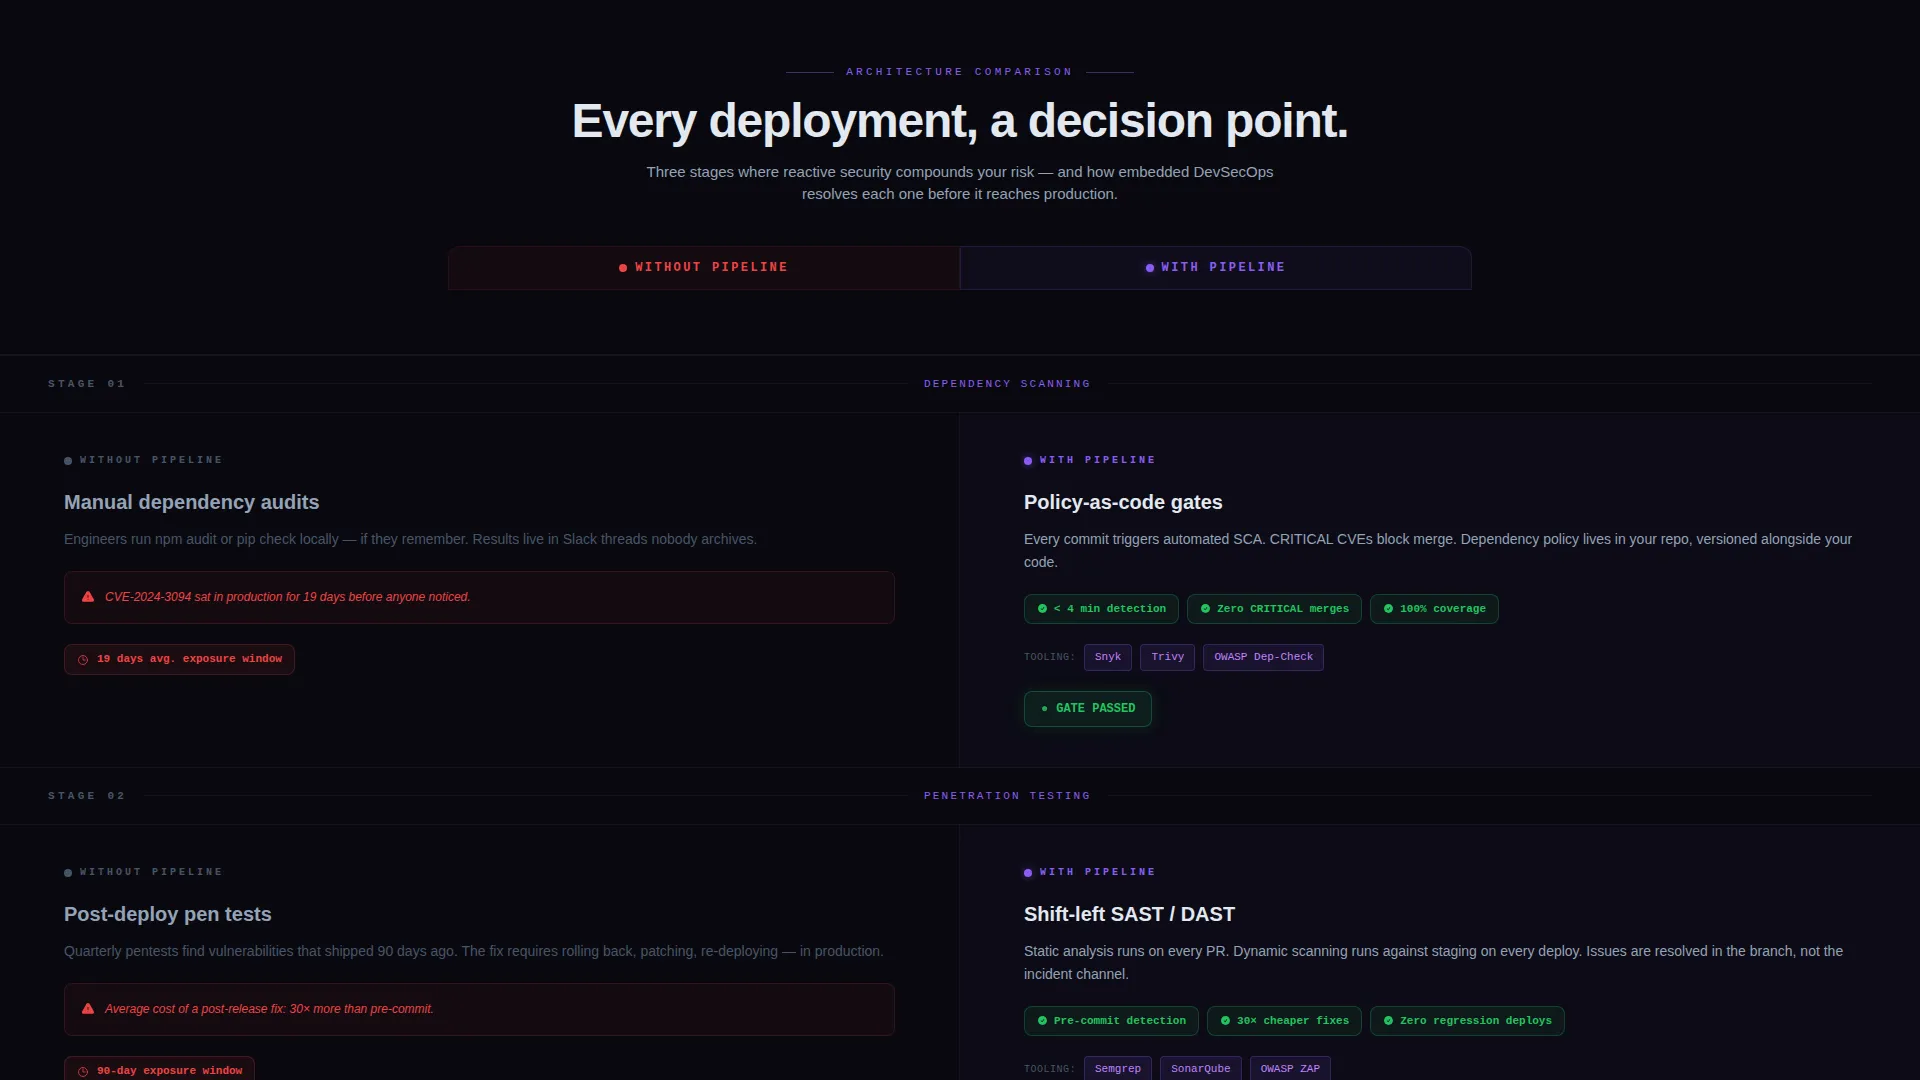Select the OWASP Dep-Check tooling tag
1920x1080 pixels.
point(1263,657)
